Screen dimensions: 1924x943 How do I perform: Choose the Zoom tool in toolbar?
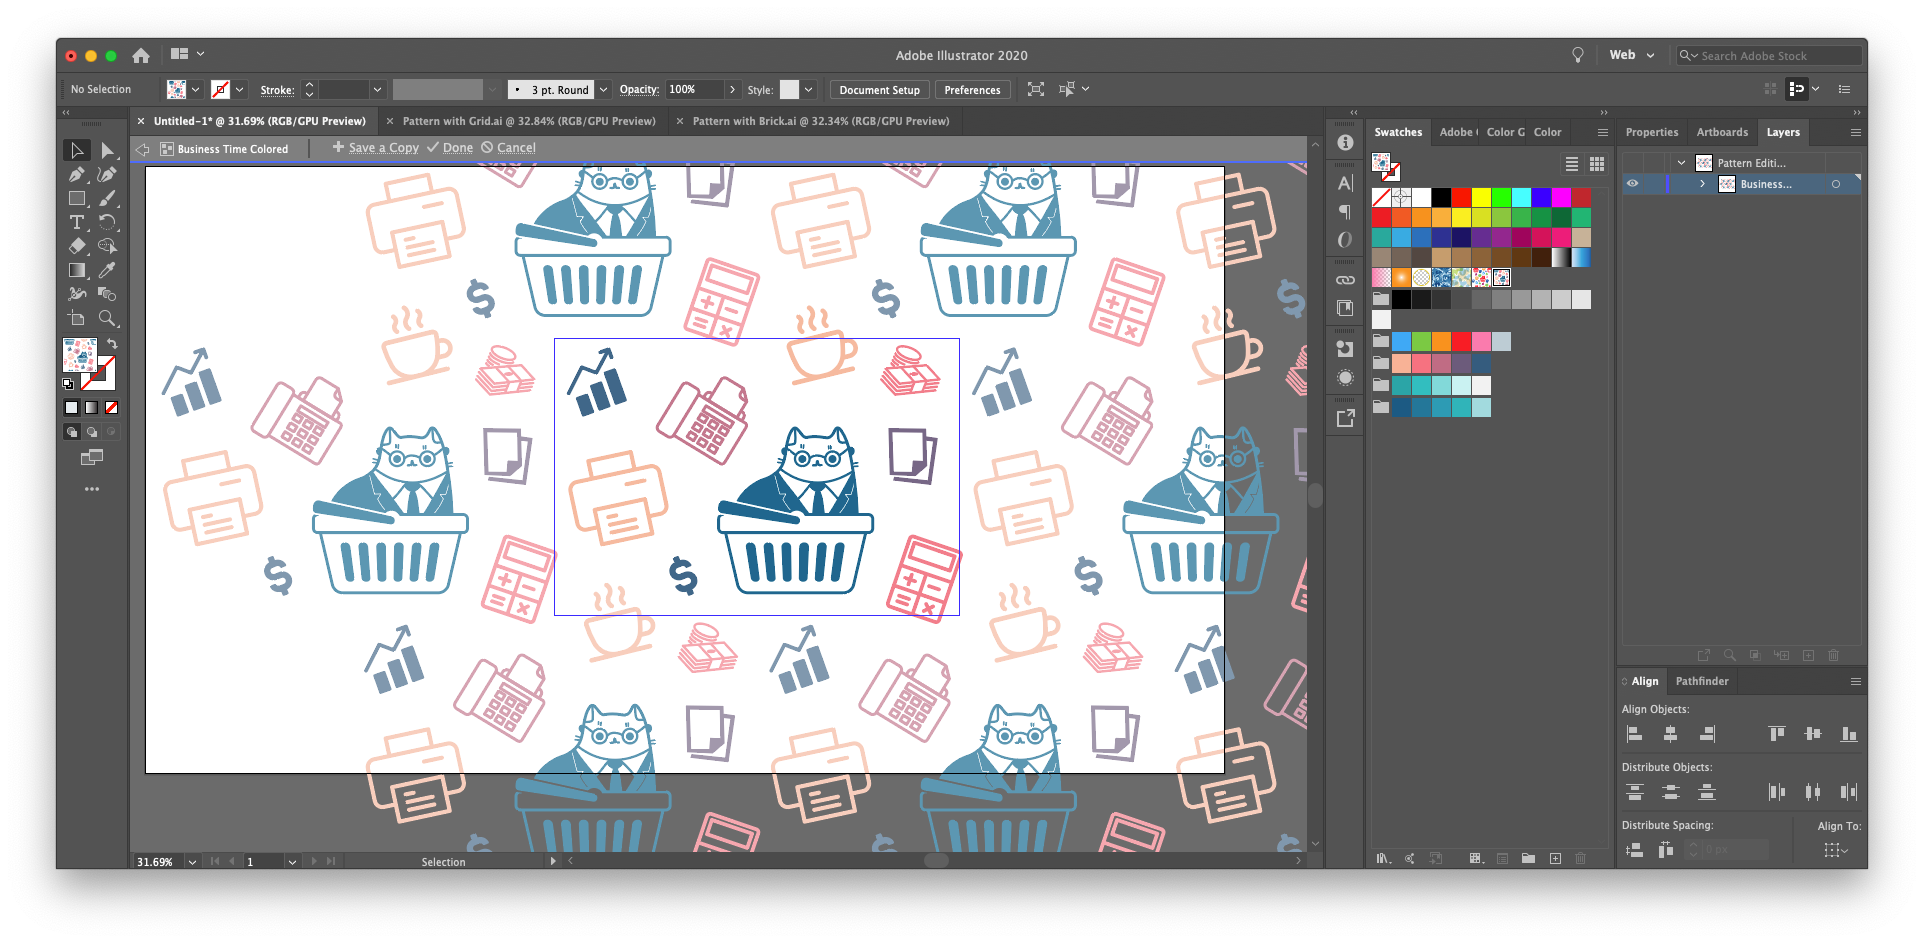[x=108, y=318]
